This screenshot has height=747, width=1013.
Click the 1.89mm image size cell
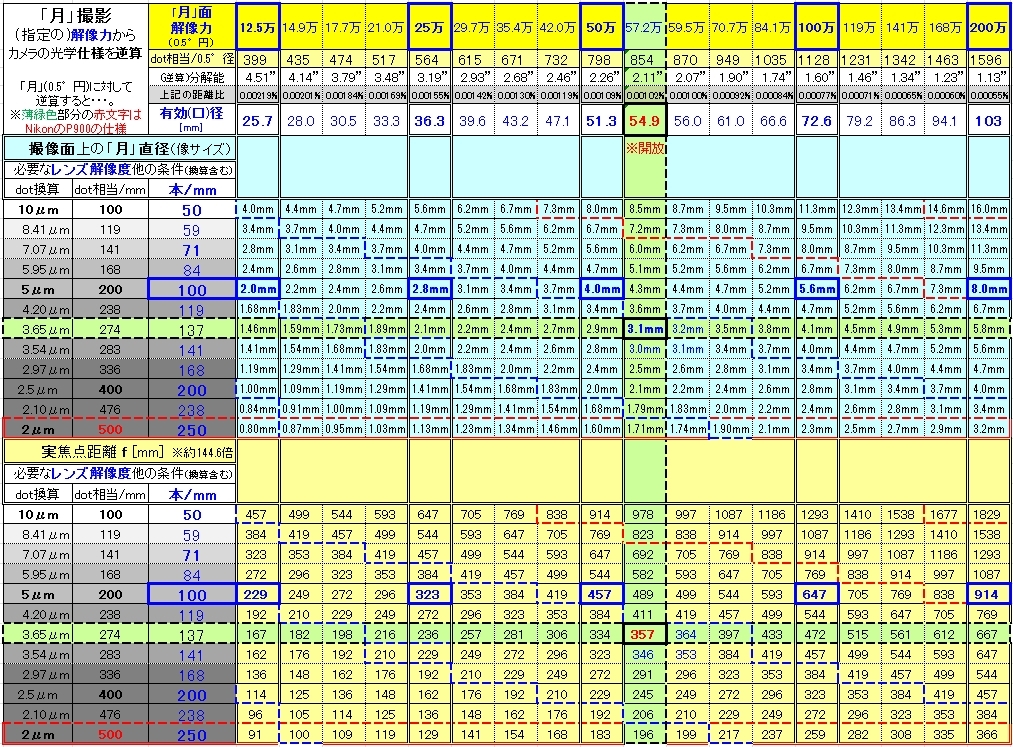387,330
